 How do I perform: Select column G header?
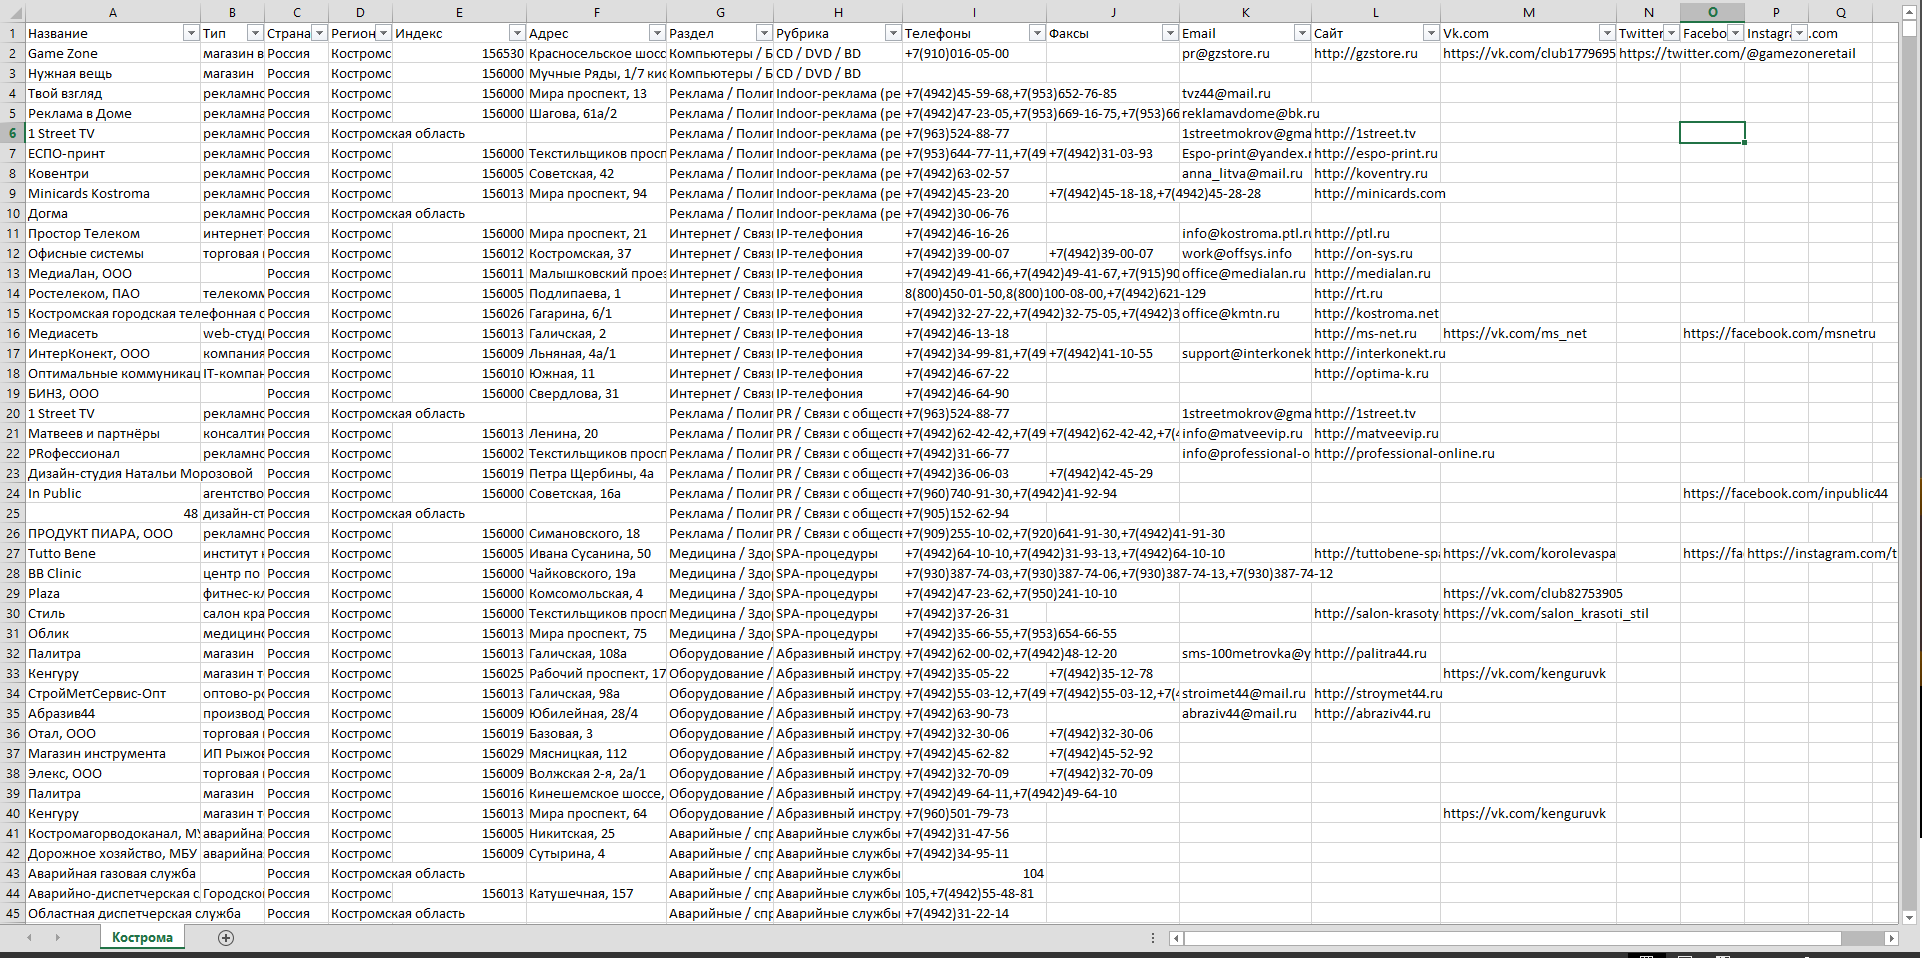720,12
